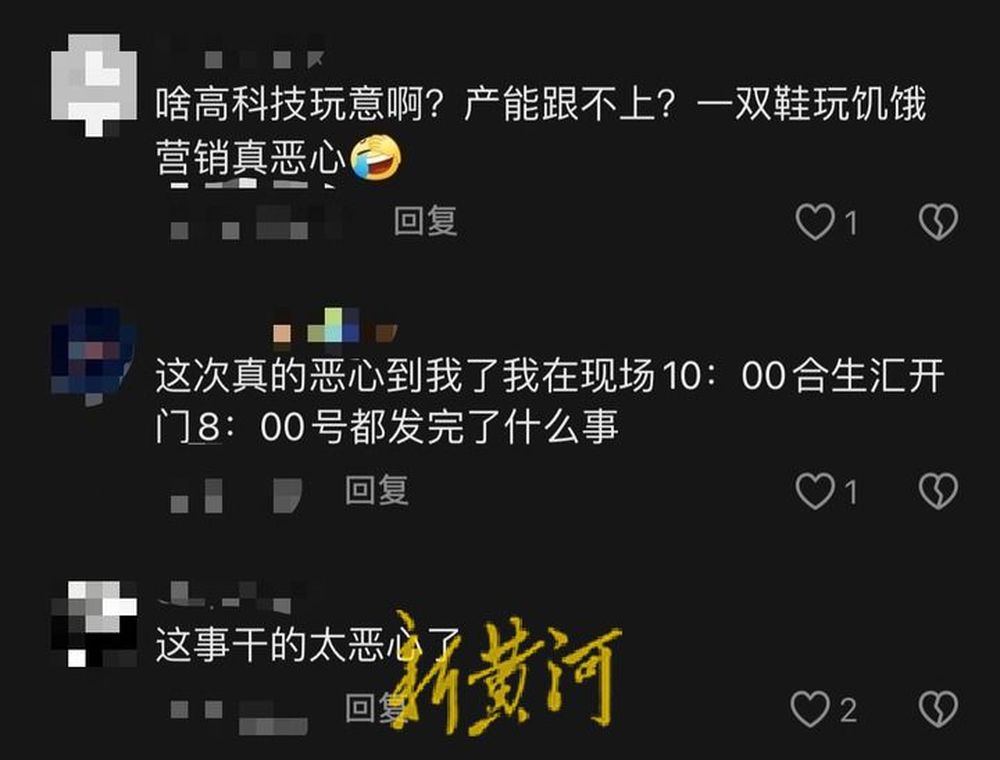Open the third commenter's black-white avatar
The width and height of the screenshot is (1000, 760).
click(x=94, y=624)
